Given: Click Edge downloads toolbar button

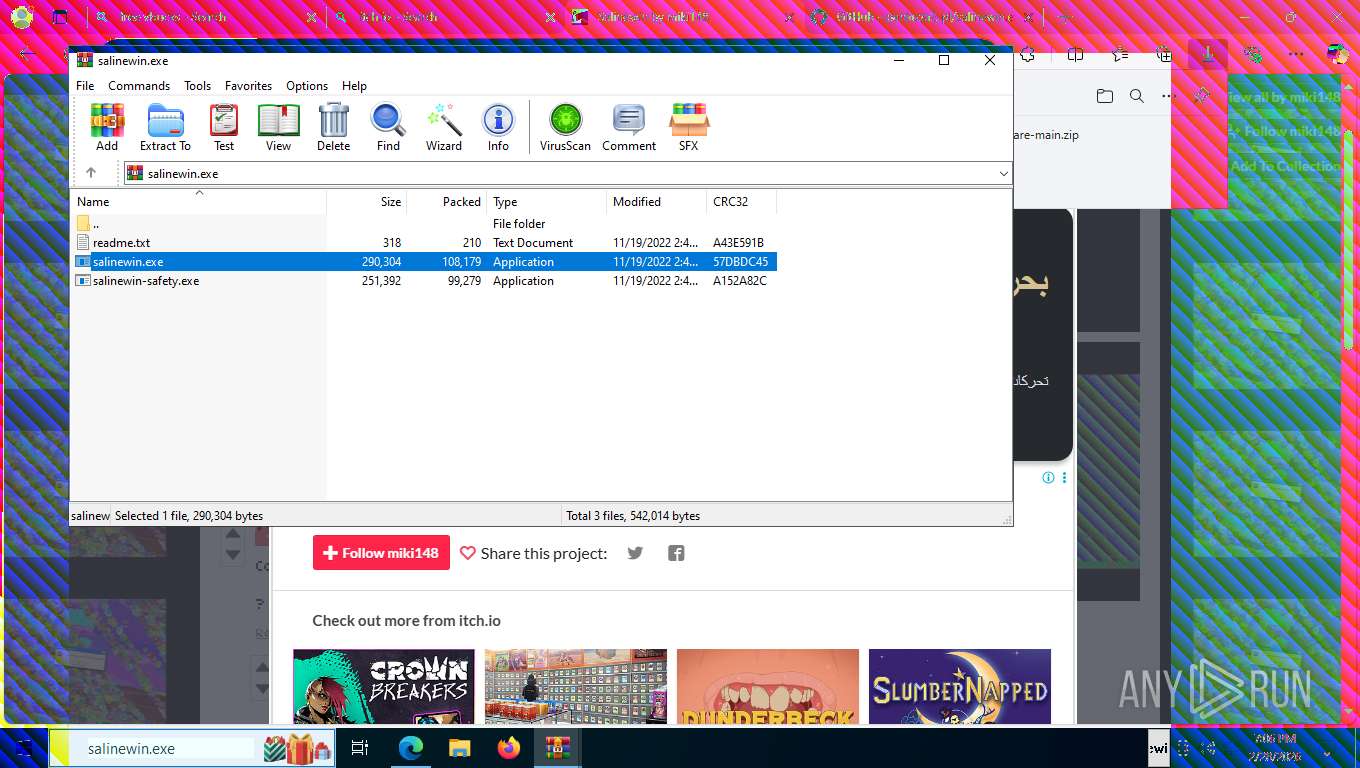Looking at the screenshot, I should click(1208, 54).
